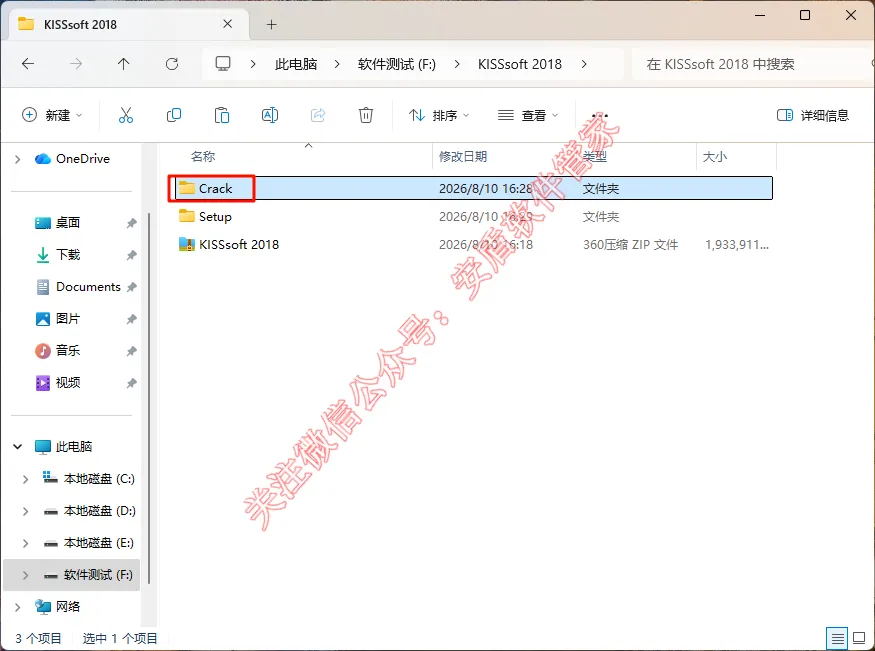Switch to large thumbnails view icon
The width and height of the screenshot is (875, 651).
coord(859,638)
